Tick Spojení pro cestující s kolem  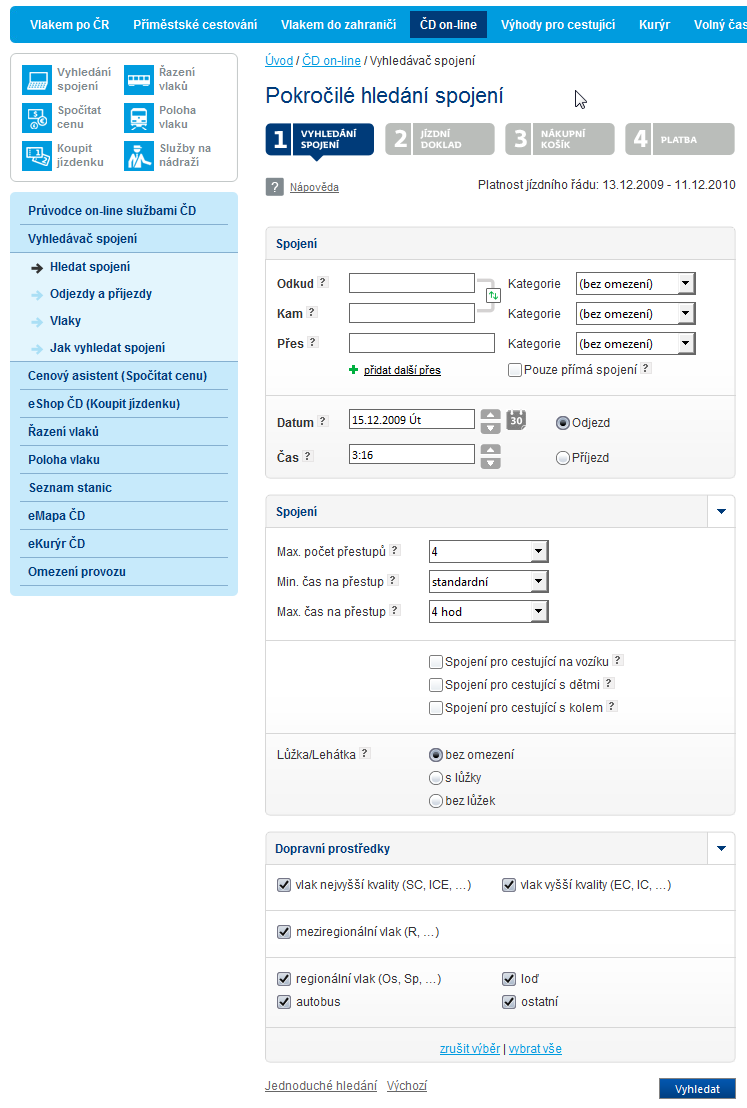(x=436, y=708)
